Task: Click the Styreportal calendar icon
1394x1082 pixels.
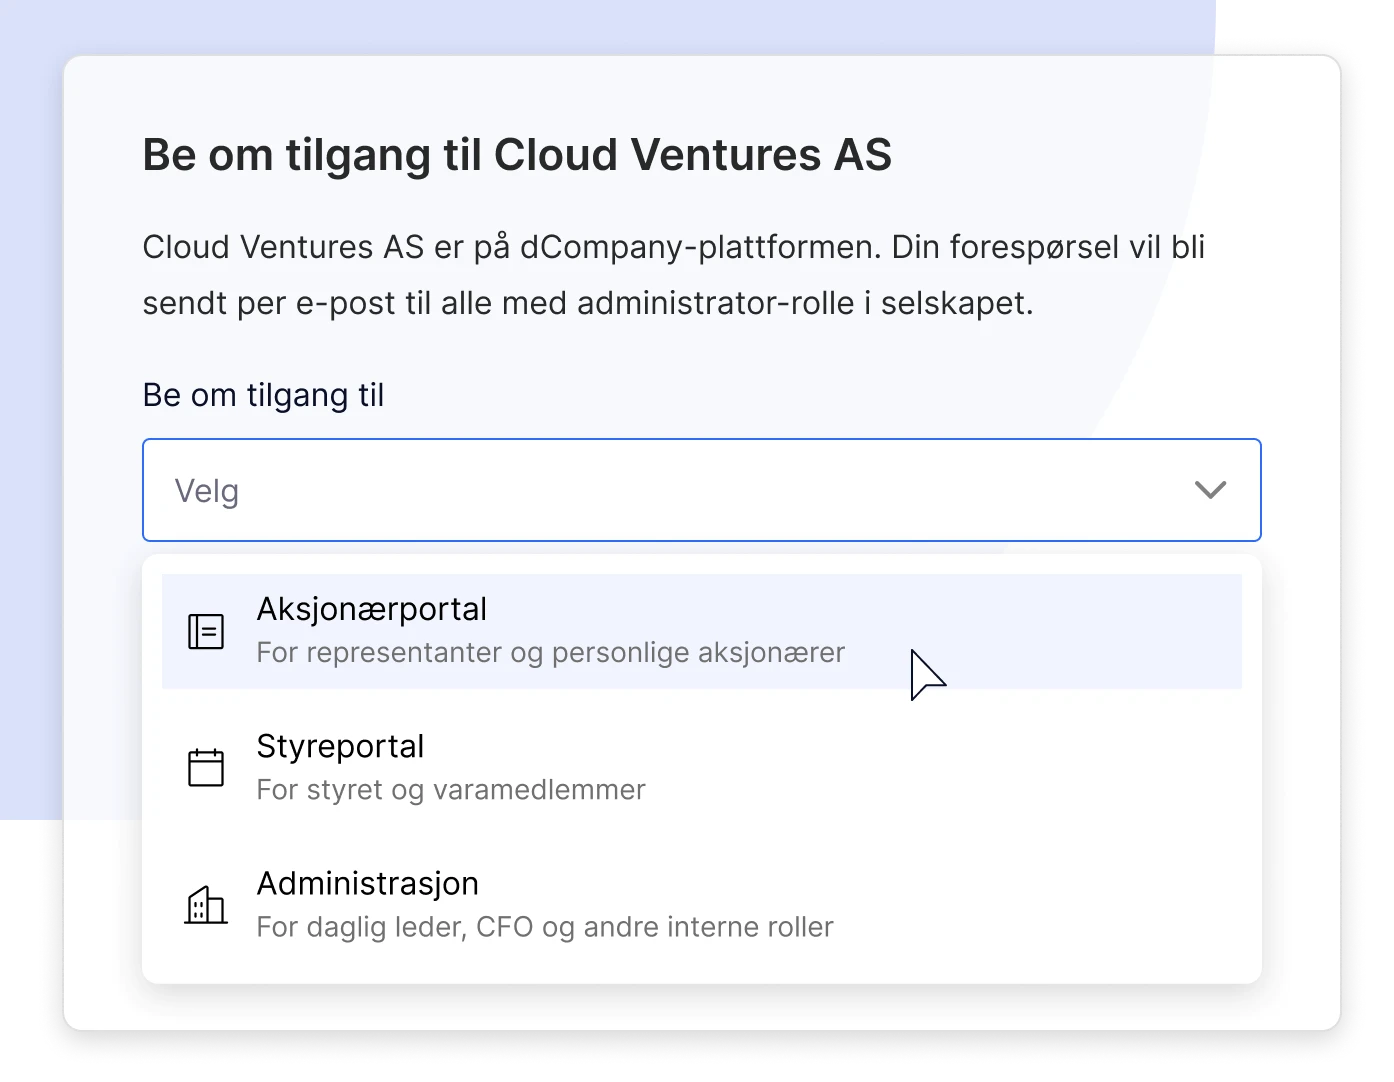Action: point(206,768)
